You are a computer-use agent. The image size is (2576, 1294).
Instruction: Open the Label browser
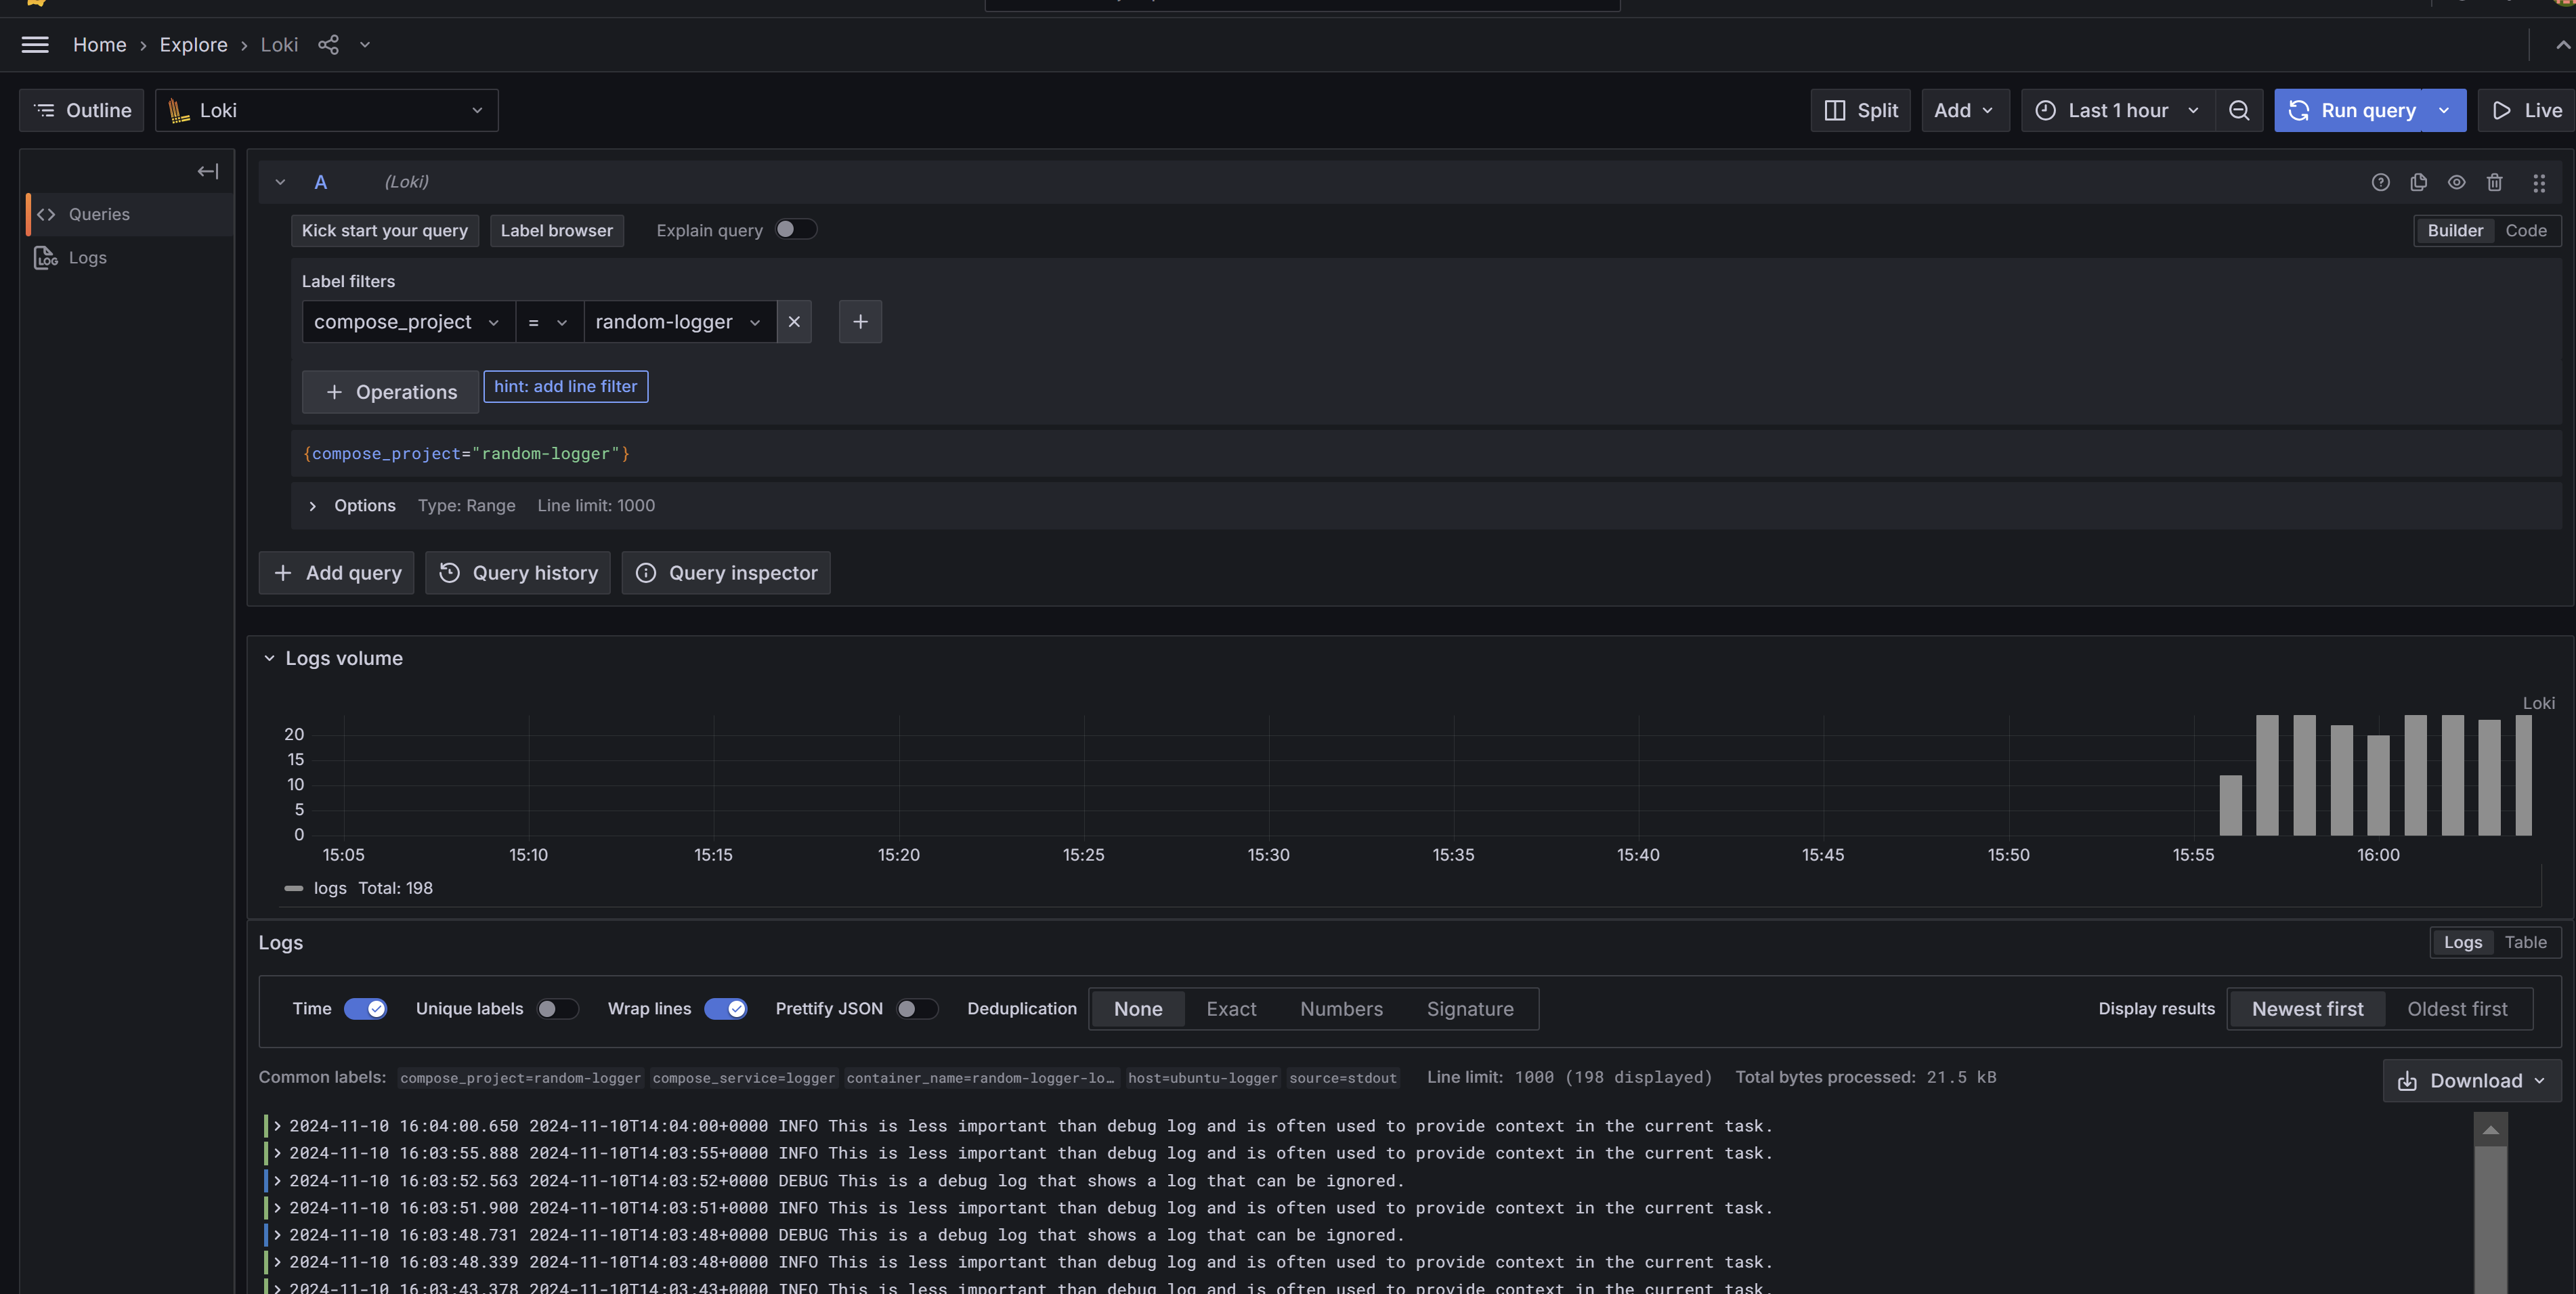(556, 231)
